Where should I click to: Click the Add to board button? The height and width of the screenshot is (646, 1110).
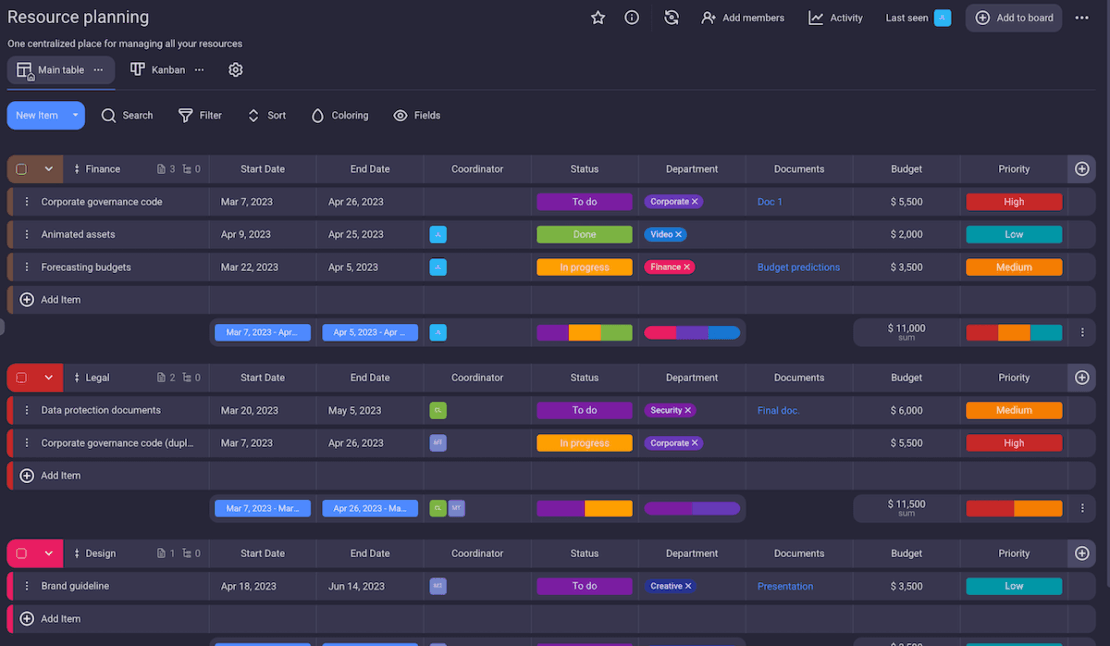click(1013, 17)
